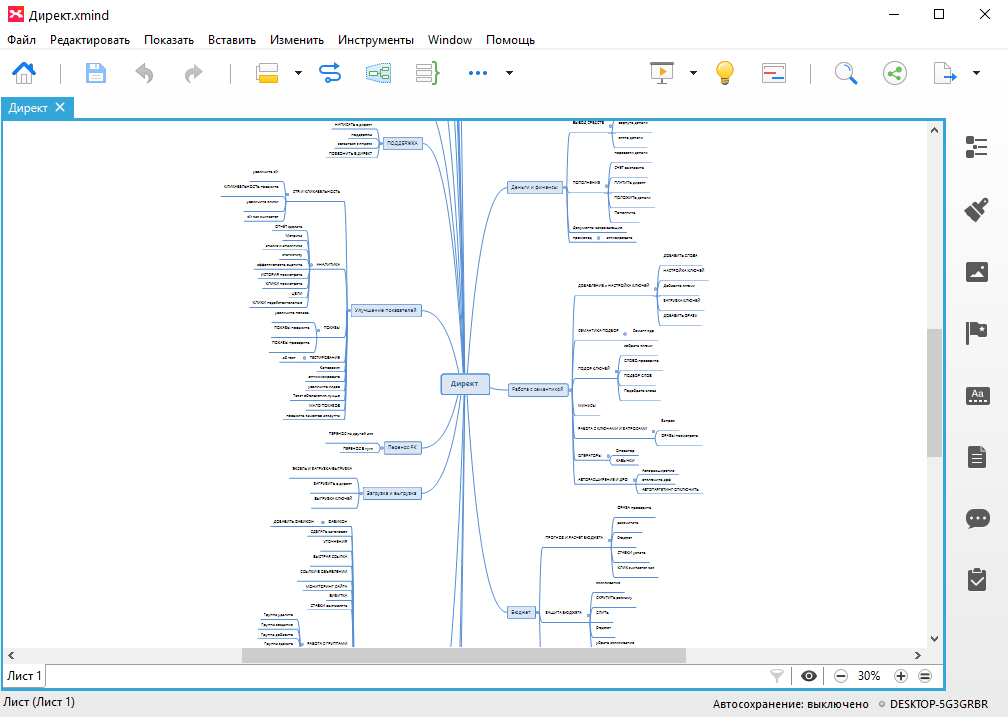
Task: Export the map with the export icon
Action: click(x=944, y=73)
